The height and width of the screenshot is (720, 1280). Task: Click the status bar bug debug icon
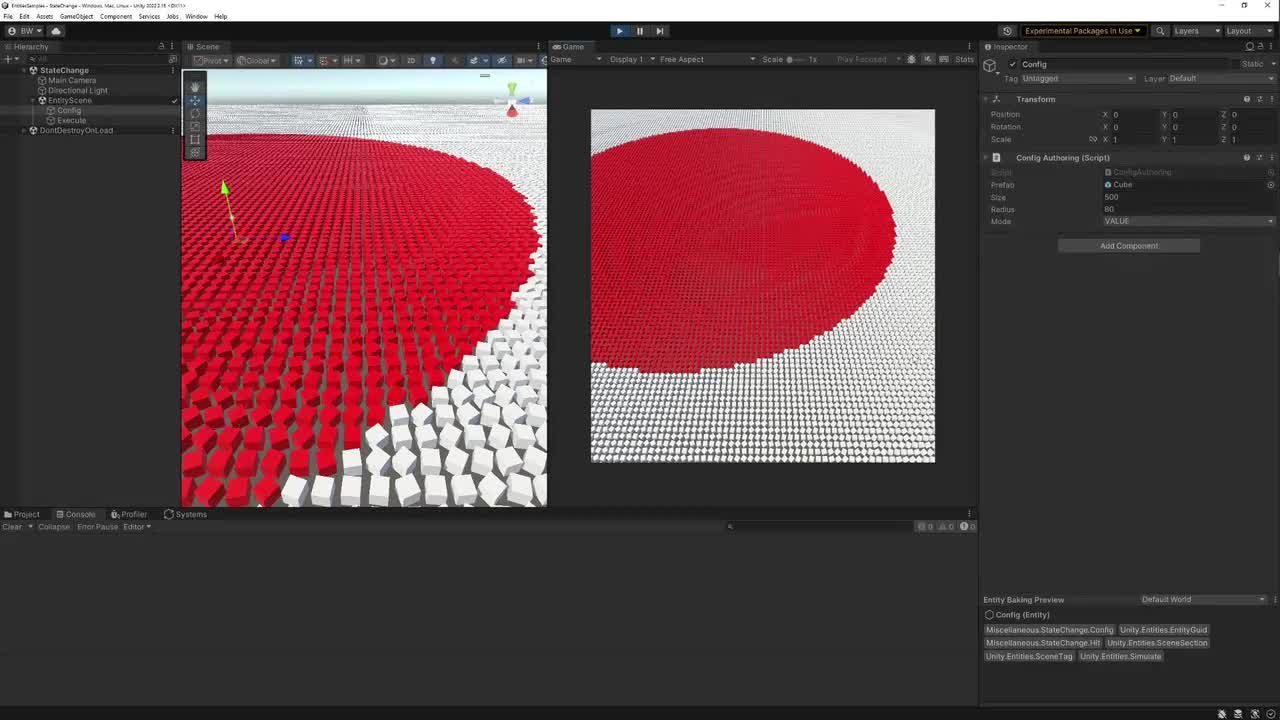(1222, 714)
